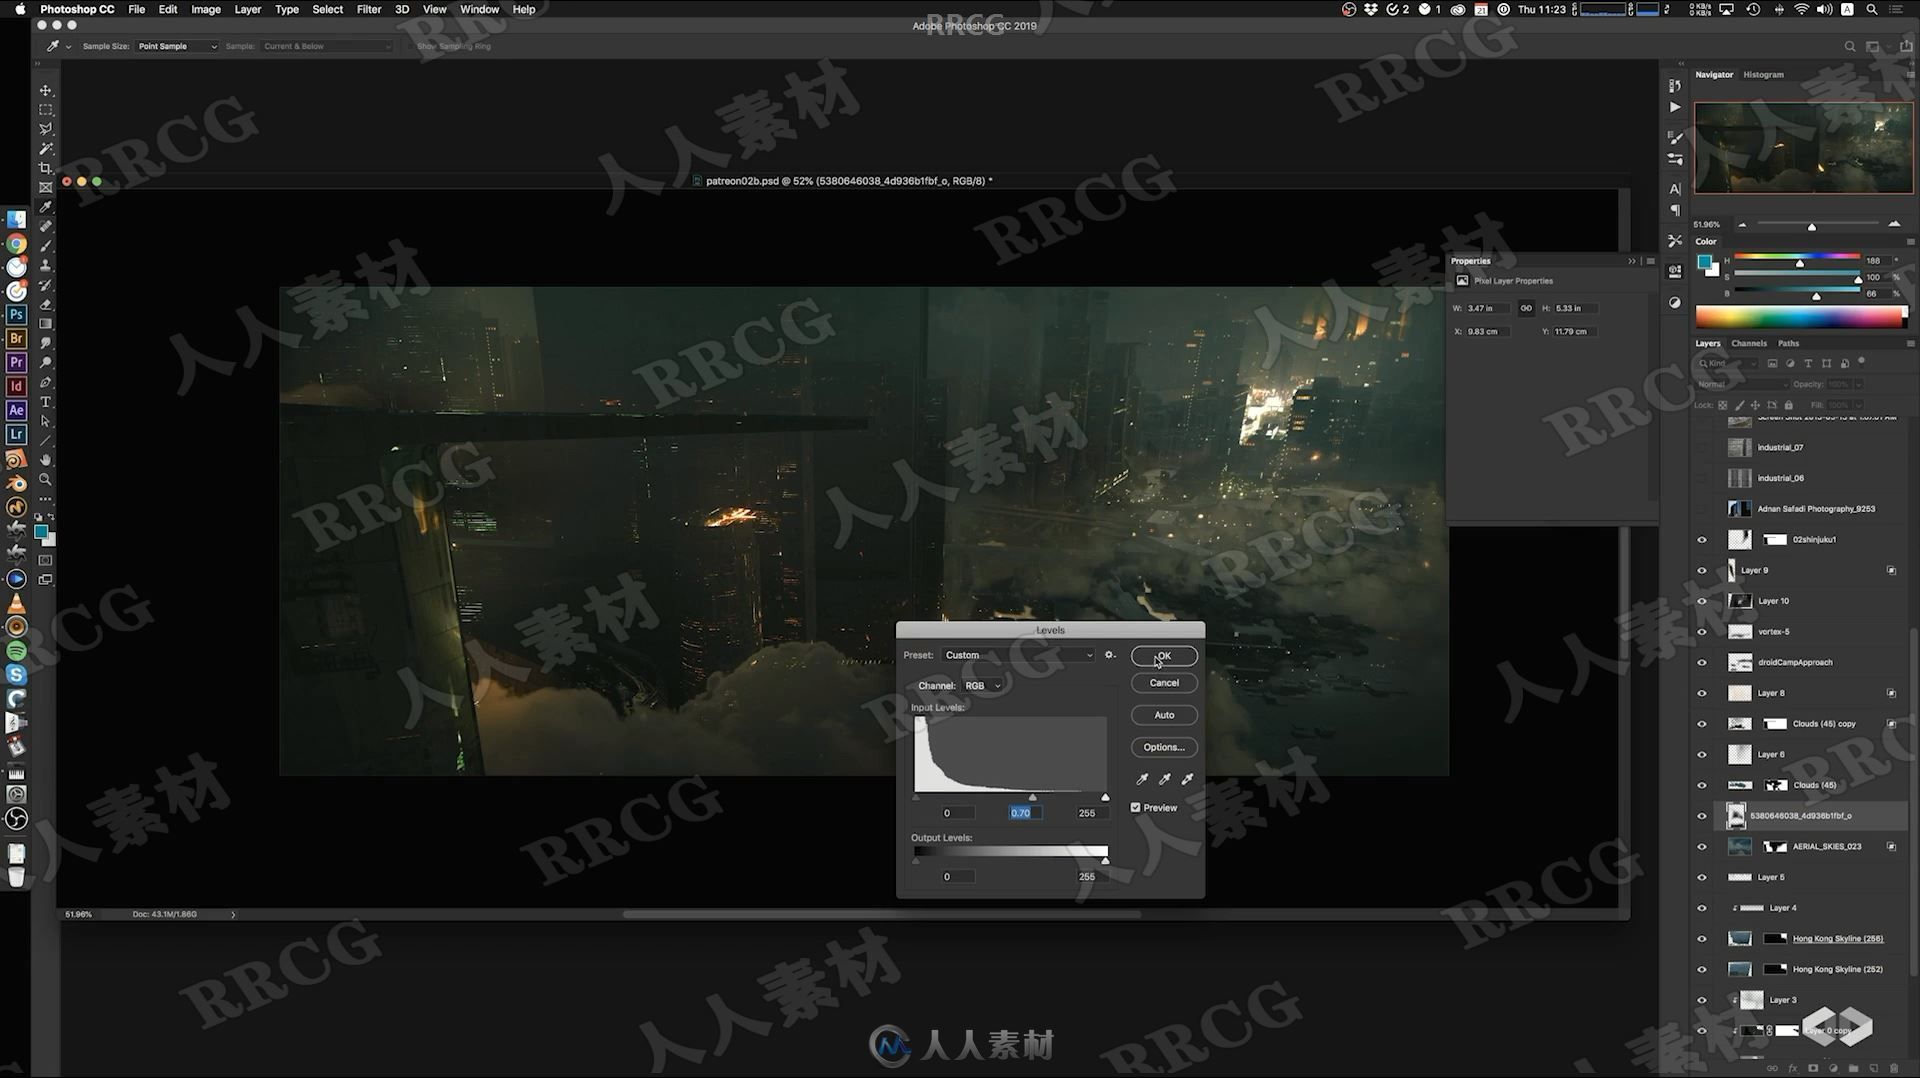Select the Path Selection tool
This screenshot has height=1078, width=1920.
tap(45, 421)
